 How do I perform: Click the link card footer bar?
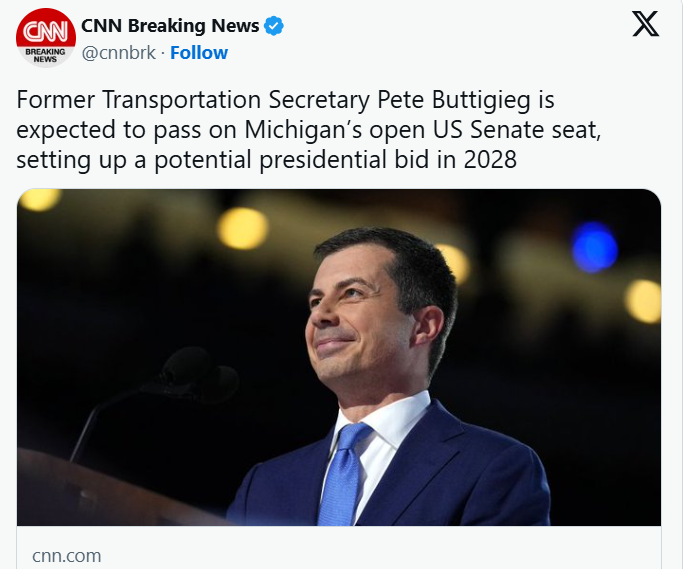coord(340,555)
